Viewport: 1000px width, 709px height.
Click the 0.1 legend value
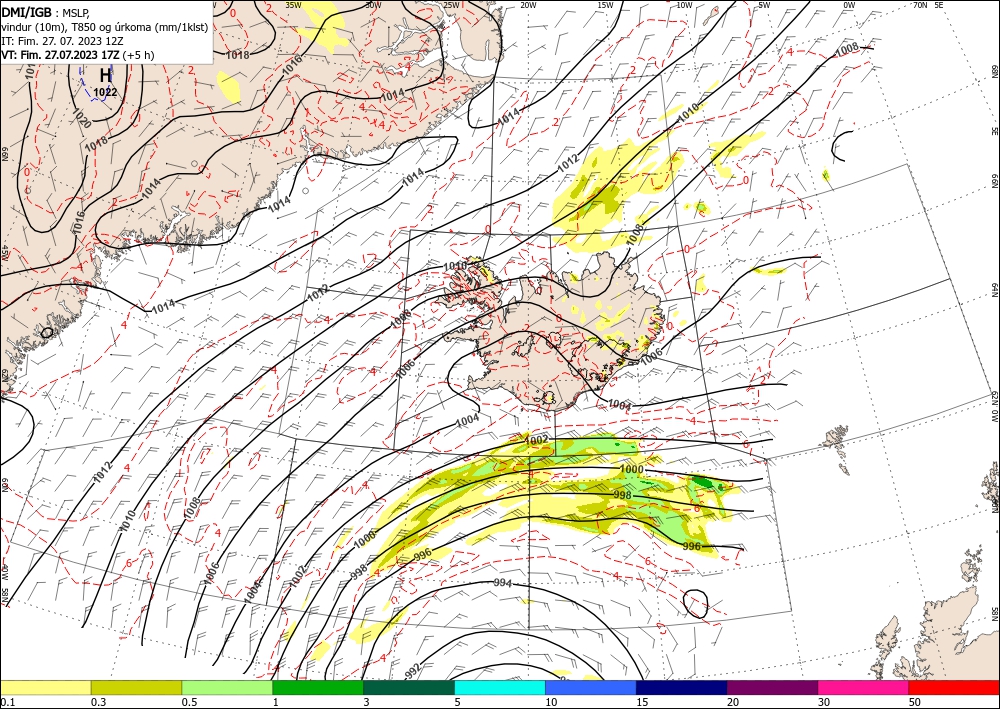coord(7,702)
